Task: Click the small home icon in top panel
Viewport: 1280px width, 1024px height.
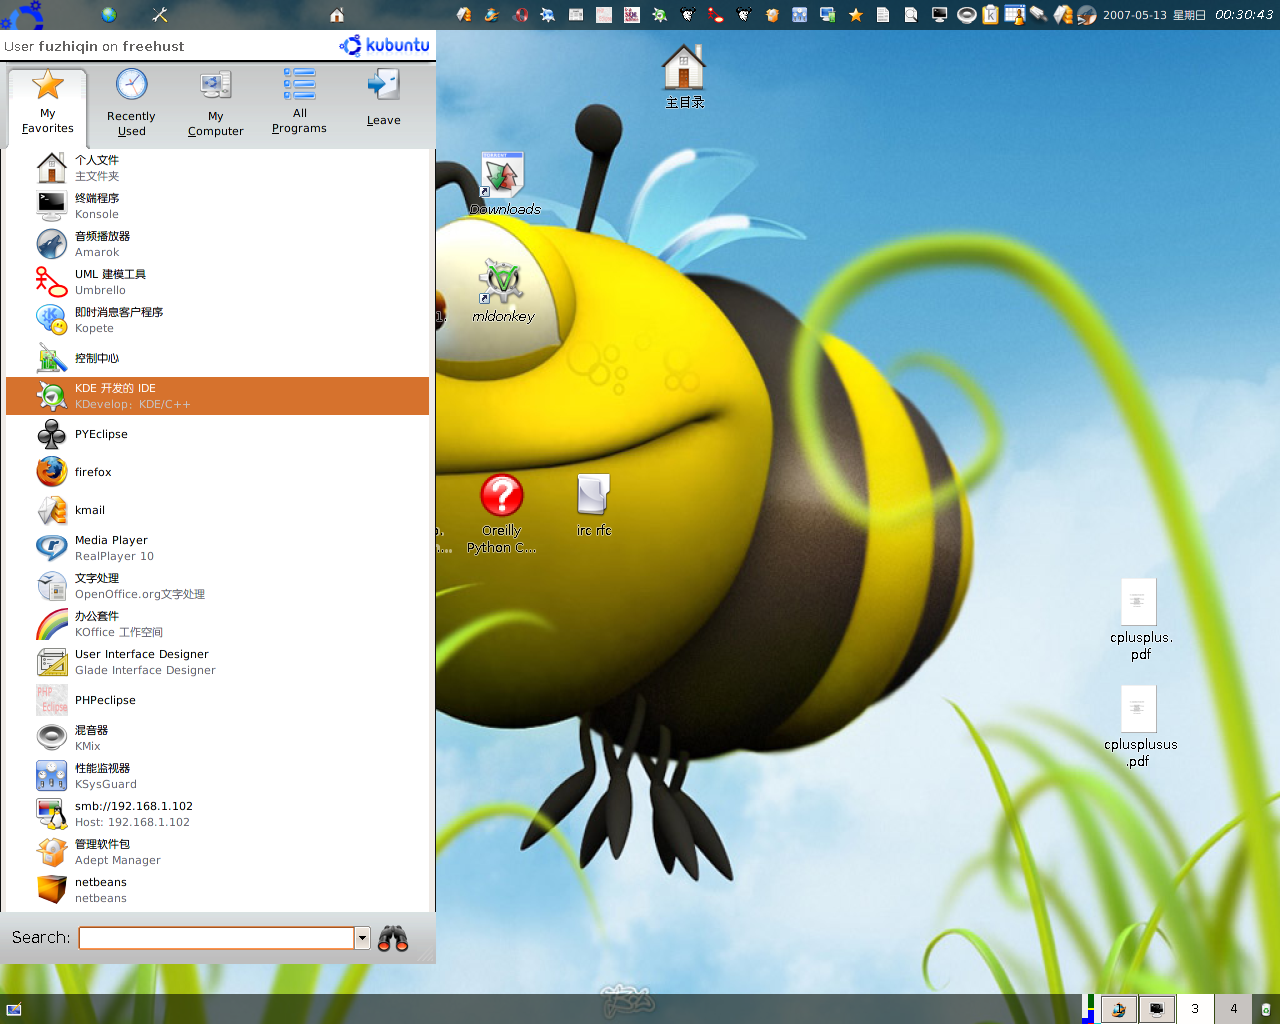Action: (x=337, y=15)
